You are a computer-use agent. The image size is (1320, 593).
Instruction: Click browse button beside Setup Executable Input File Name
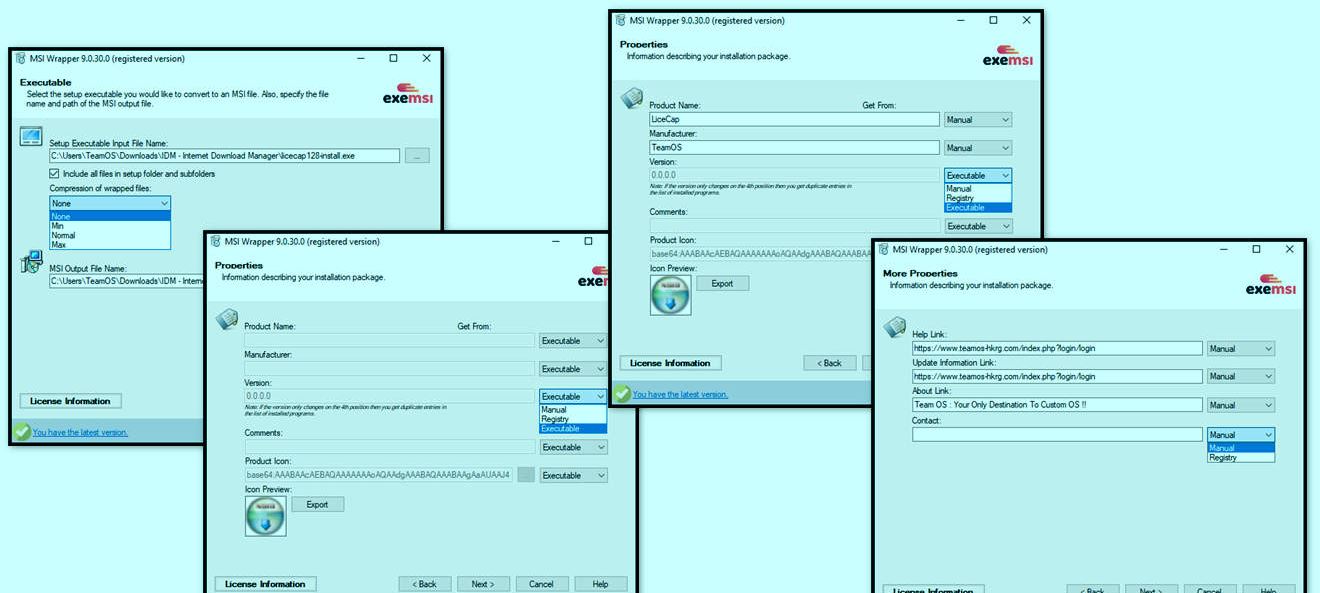click(418, 155)
